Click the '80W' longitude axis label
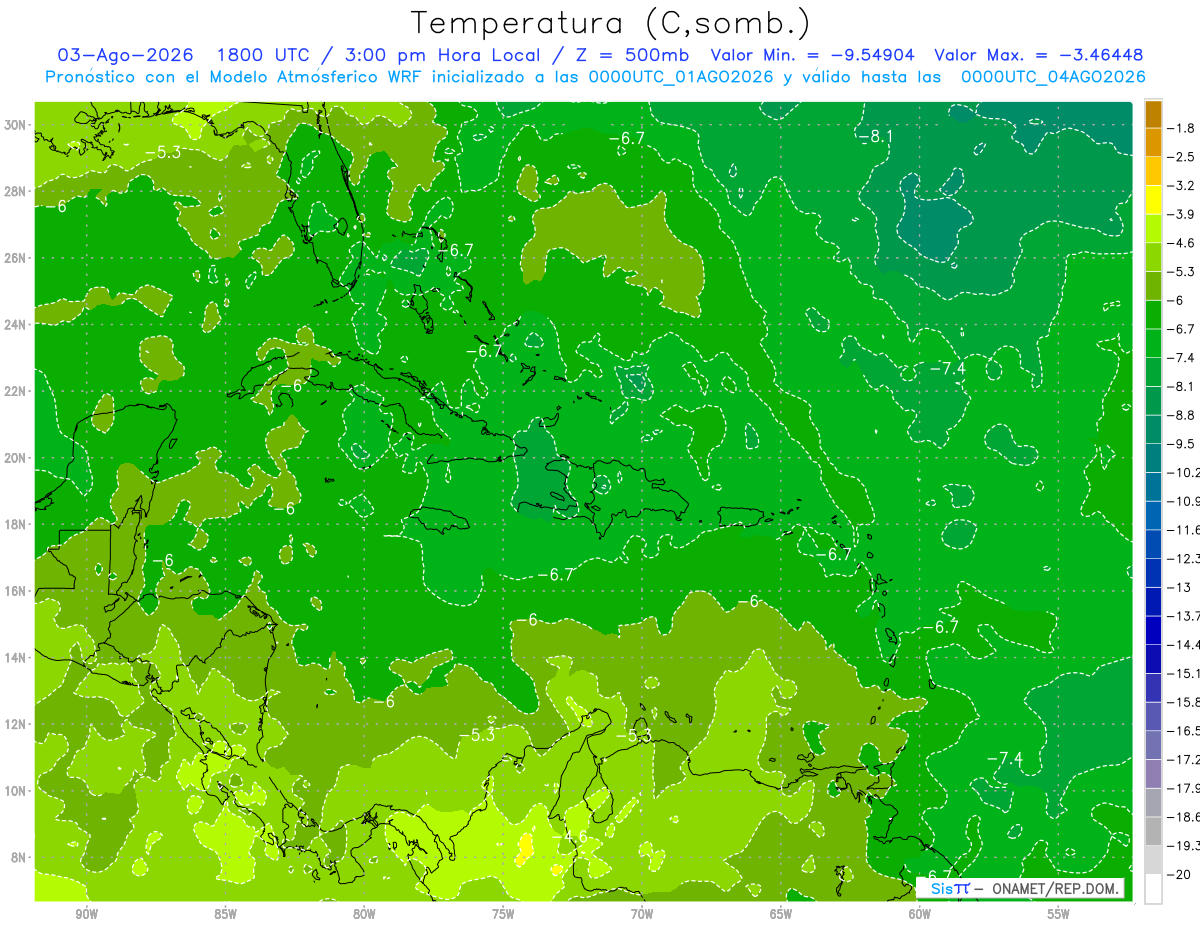The image size is (1200, 927). coord(364,913)
